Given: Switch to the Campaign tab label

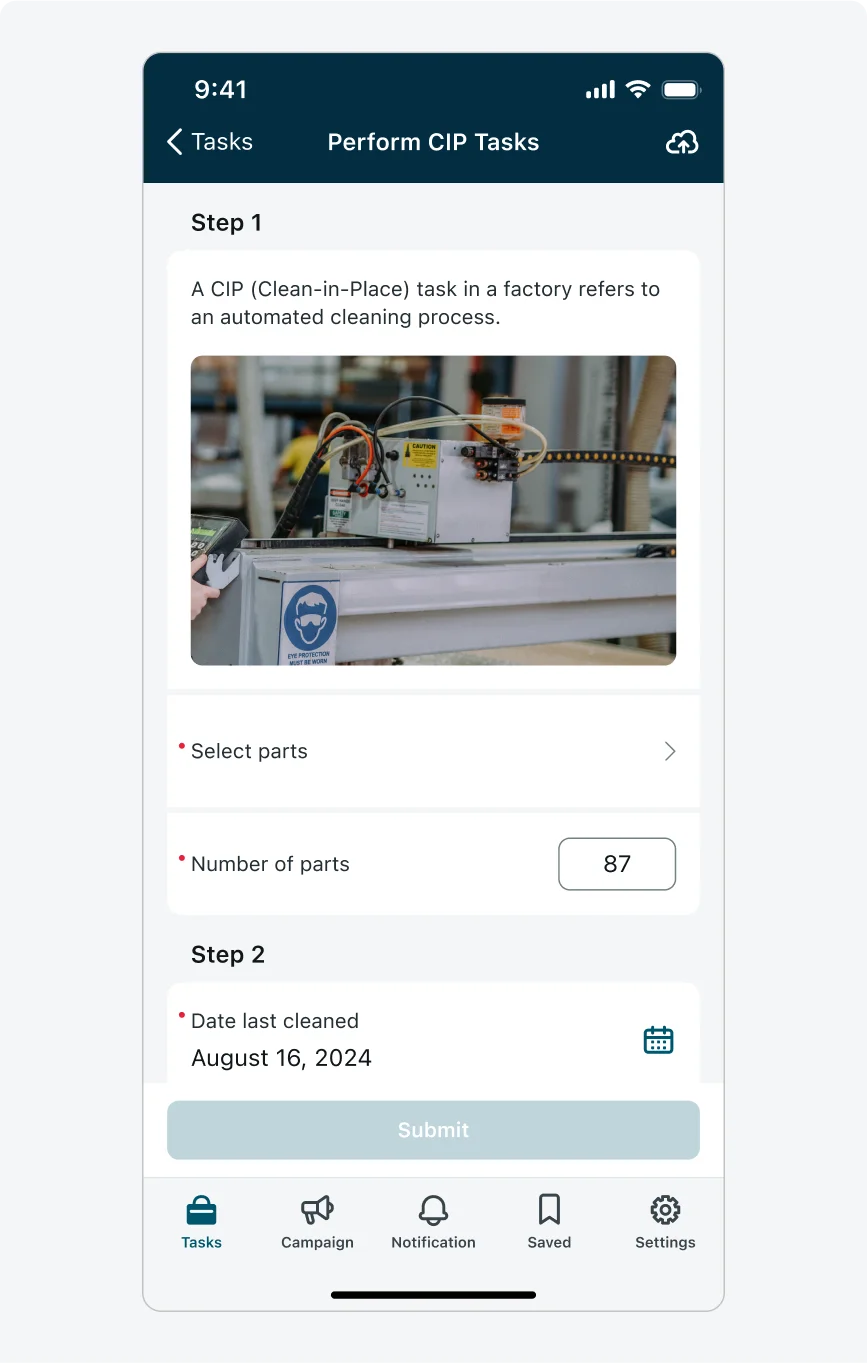Looking at the screenshot, I should [x=317, y=1242].
